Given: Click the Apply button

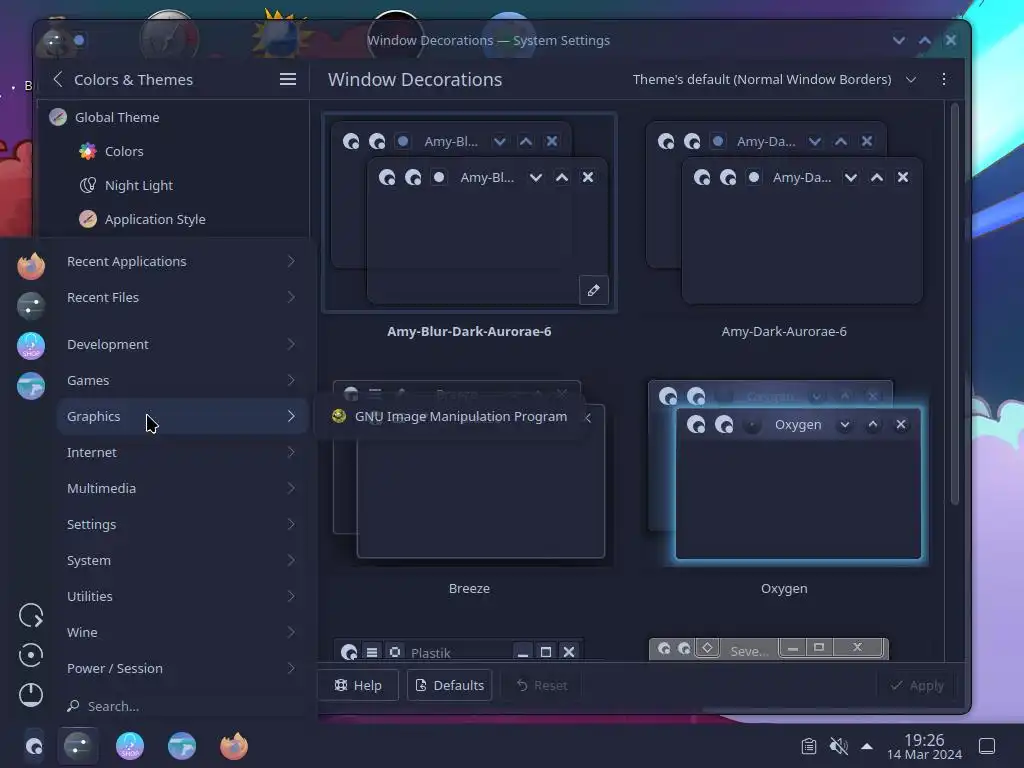Looking at the screenshot, I should tap(917, 685).
